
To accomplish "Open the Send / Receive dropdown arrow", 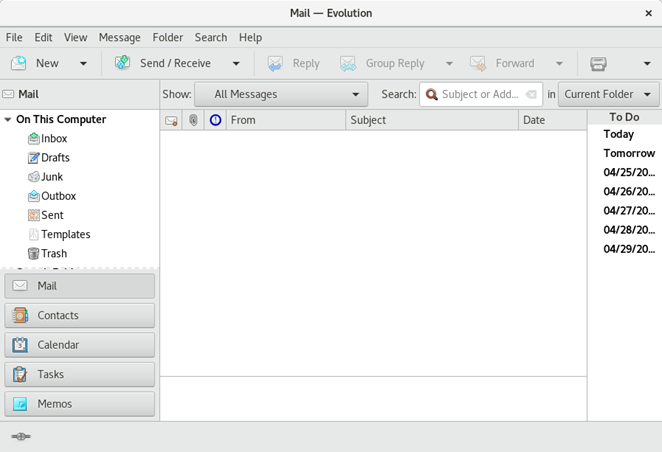I will pos(236,64).
